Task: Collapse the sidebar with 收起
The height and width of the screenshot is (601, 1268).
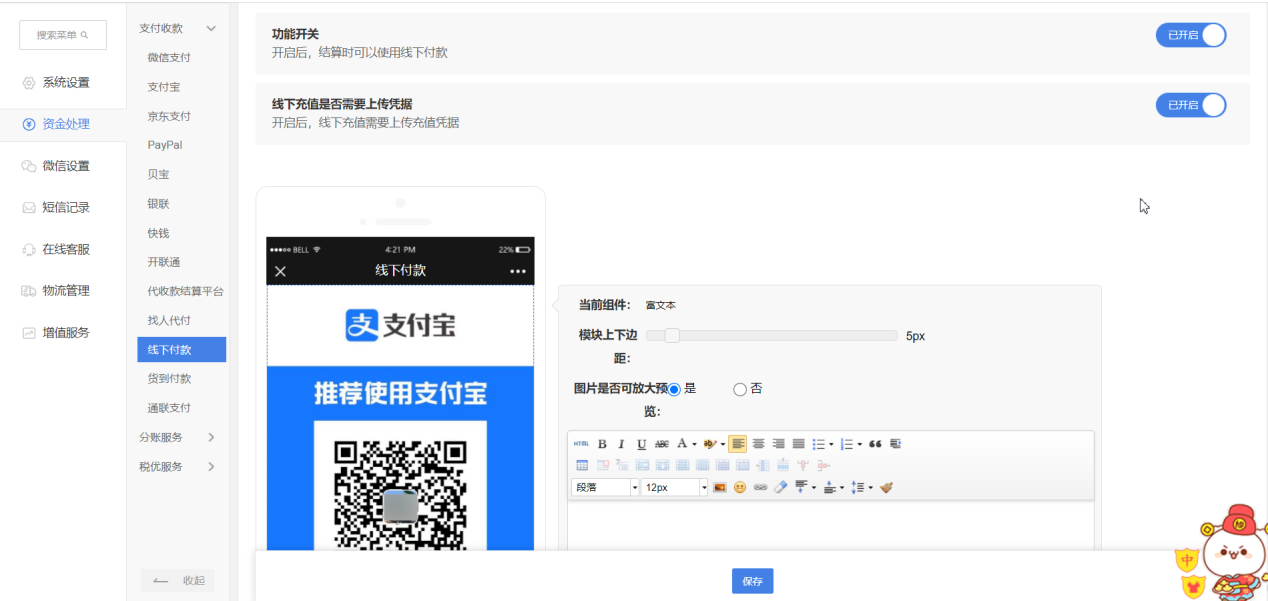Action: click(x=177, y=581)
